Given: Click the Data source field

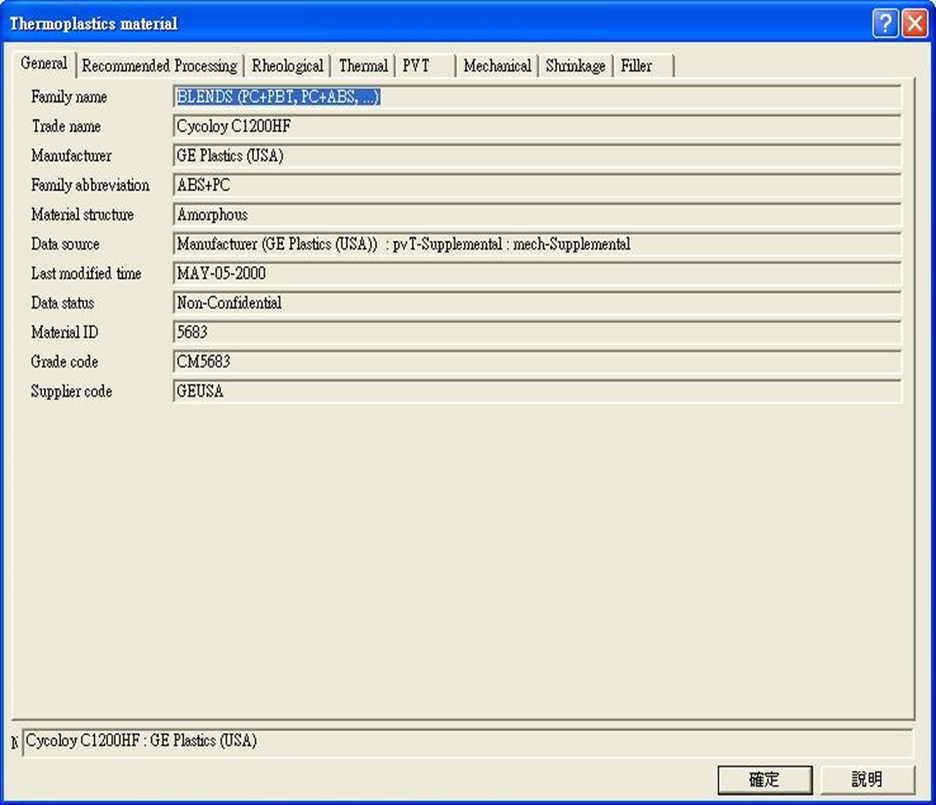Looking at the screenshot, I should [537, 244].
